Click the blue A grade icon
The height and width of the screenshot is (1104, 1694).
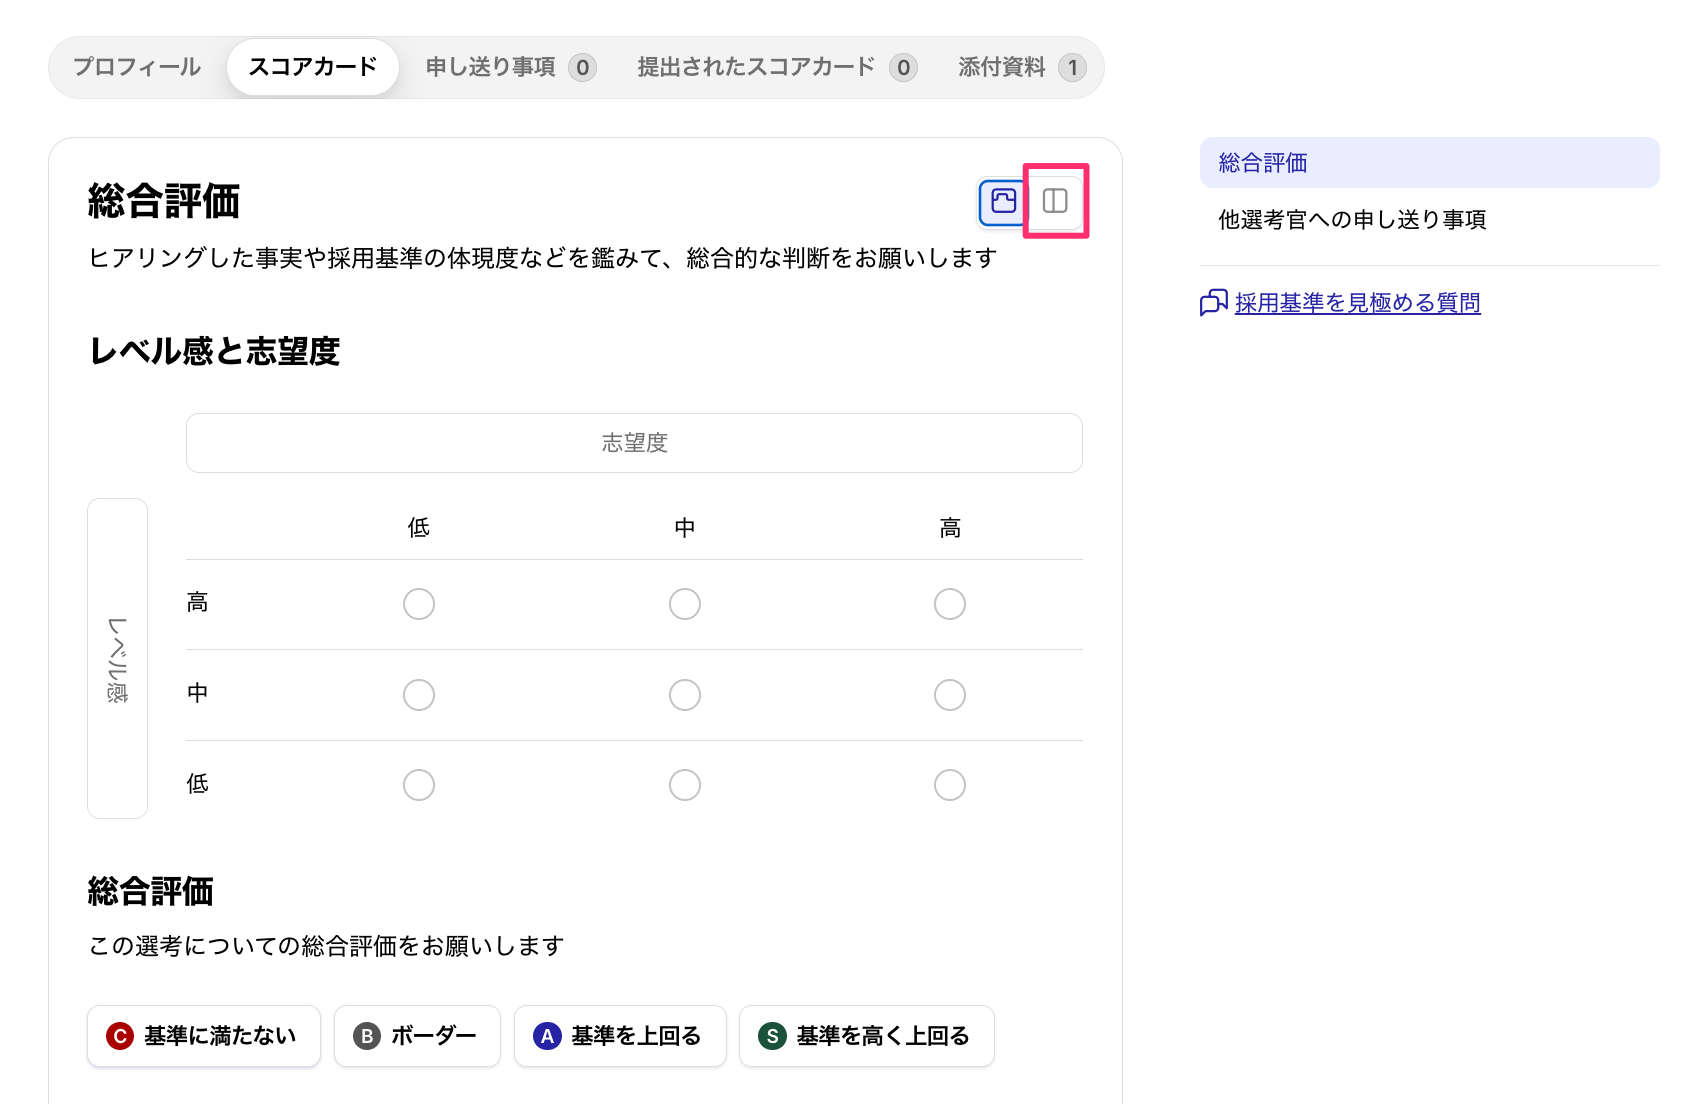547,1036
